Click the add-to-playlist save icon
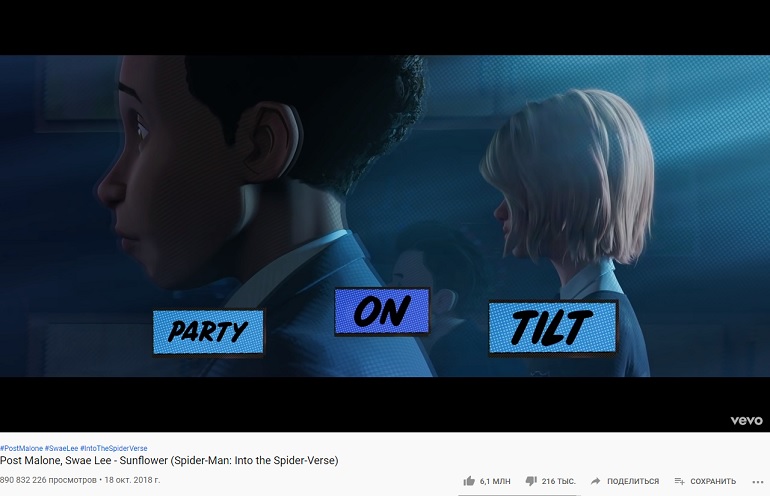The height and width of the screenshot is (496, 770). tap(680, 481)
